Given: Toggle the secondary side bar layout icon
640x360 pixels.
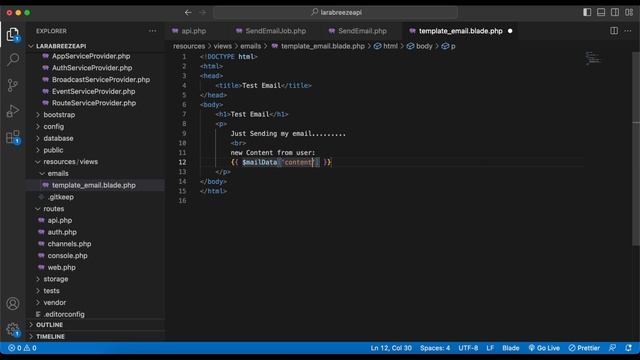Looking at the screenshot, I should pyautogui.click(x=615, y=12).
